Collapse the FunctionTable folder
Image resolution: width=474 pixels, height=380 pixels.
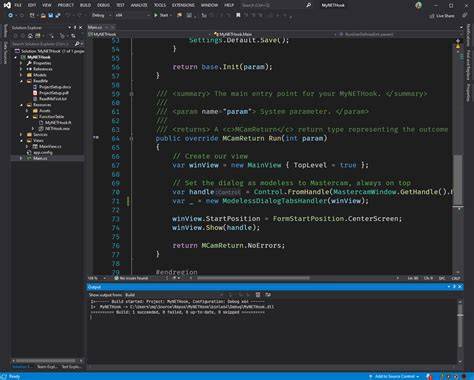coord(28,117)
